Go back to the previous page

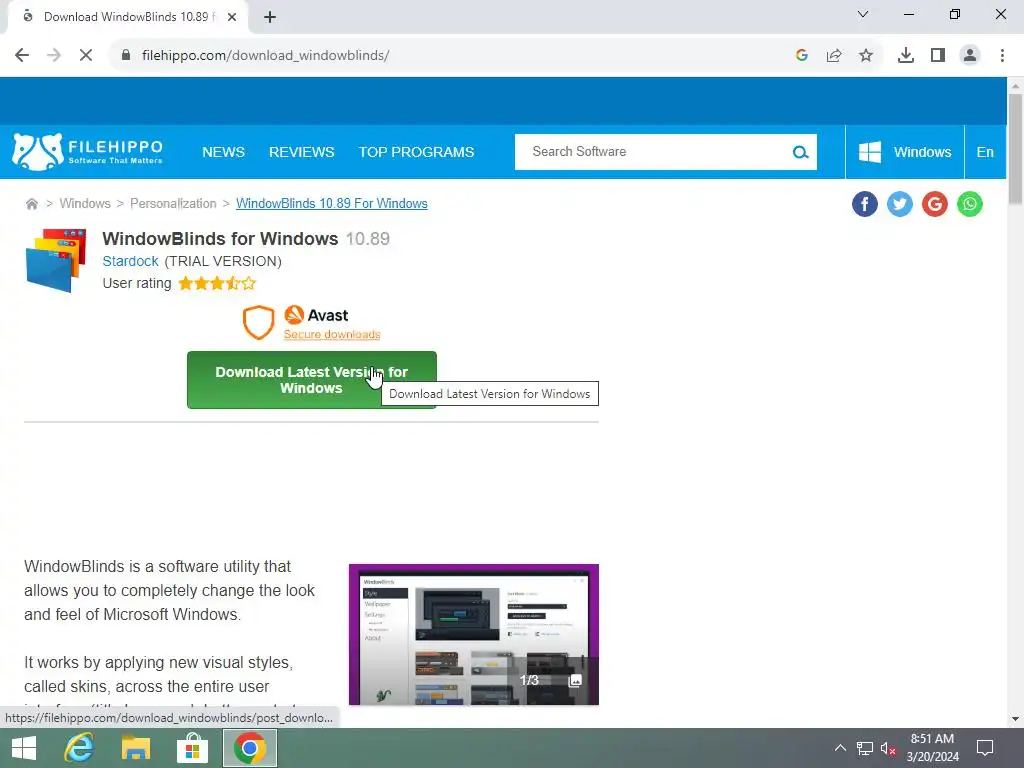[x=22, y=56]
